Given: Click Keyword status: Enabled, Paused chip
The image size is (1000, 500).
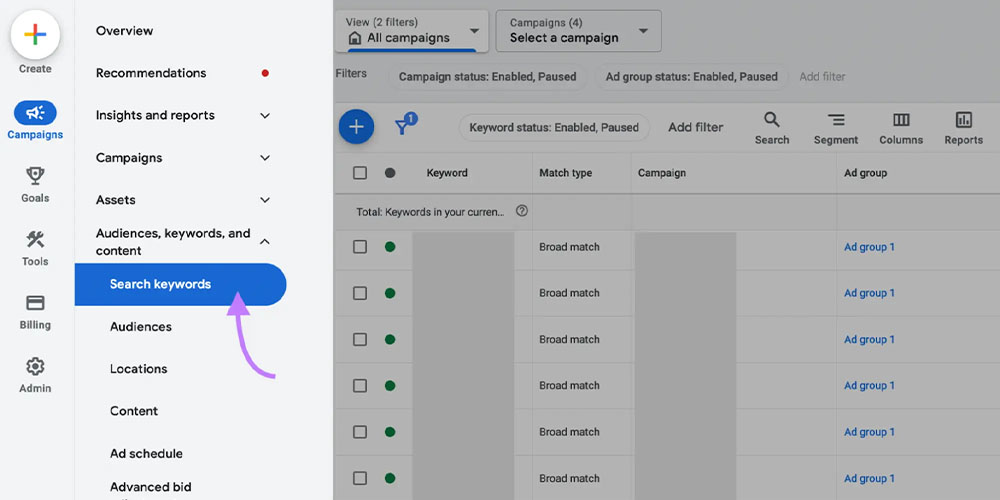Looking at the screenshot, I should pyautogui.click(x=554, y=128).
